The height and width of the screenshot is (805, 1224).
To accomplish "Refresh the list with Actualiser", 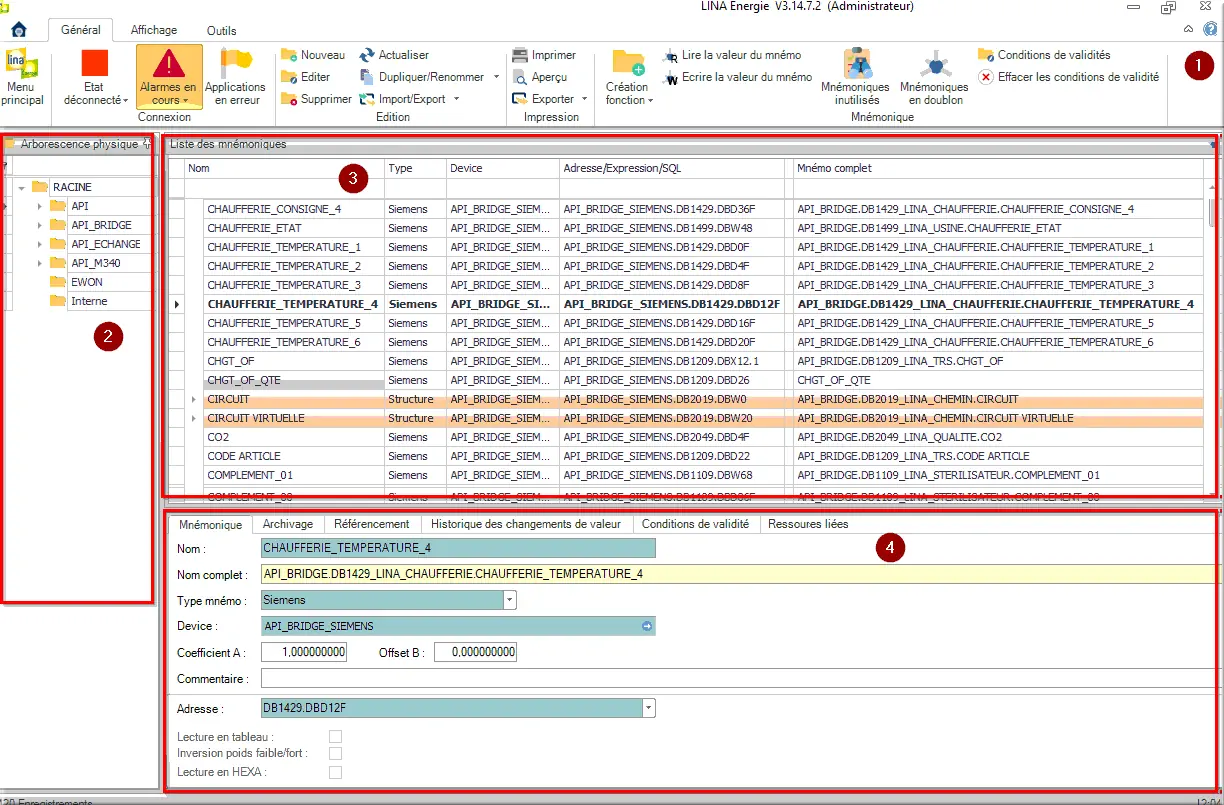I will 394,55.
